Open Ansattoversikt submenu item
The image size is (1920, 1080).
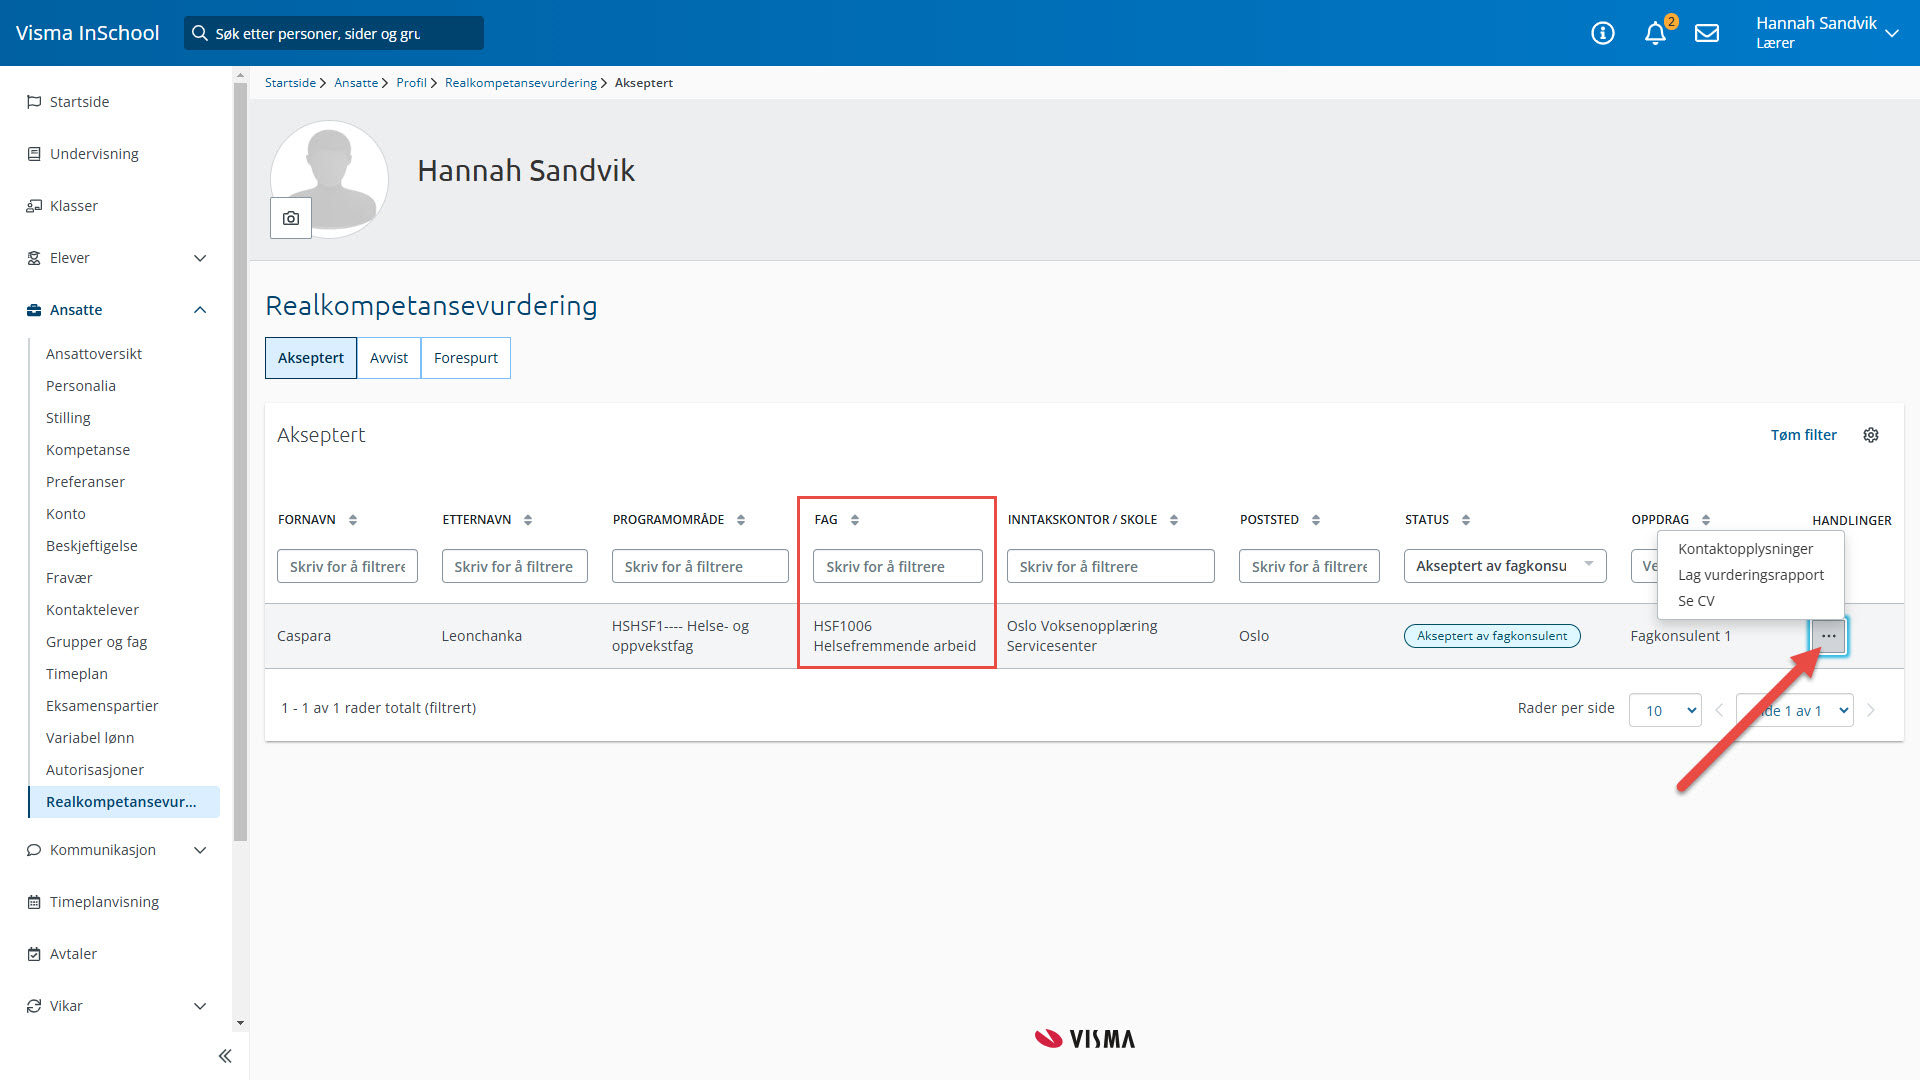pyautogui.click(x=94, y=354)
